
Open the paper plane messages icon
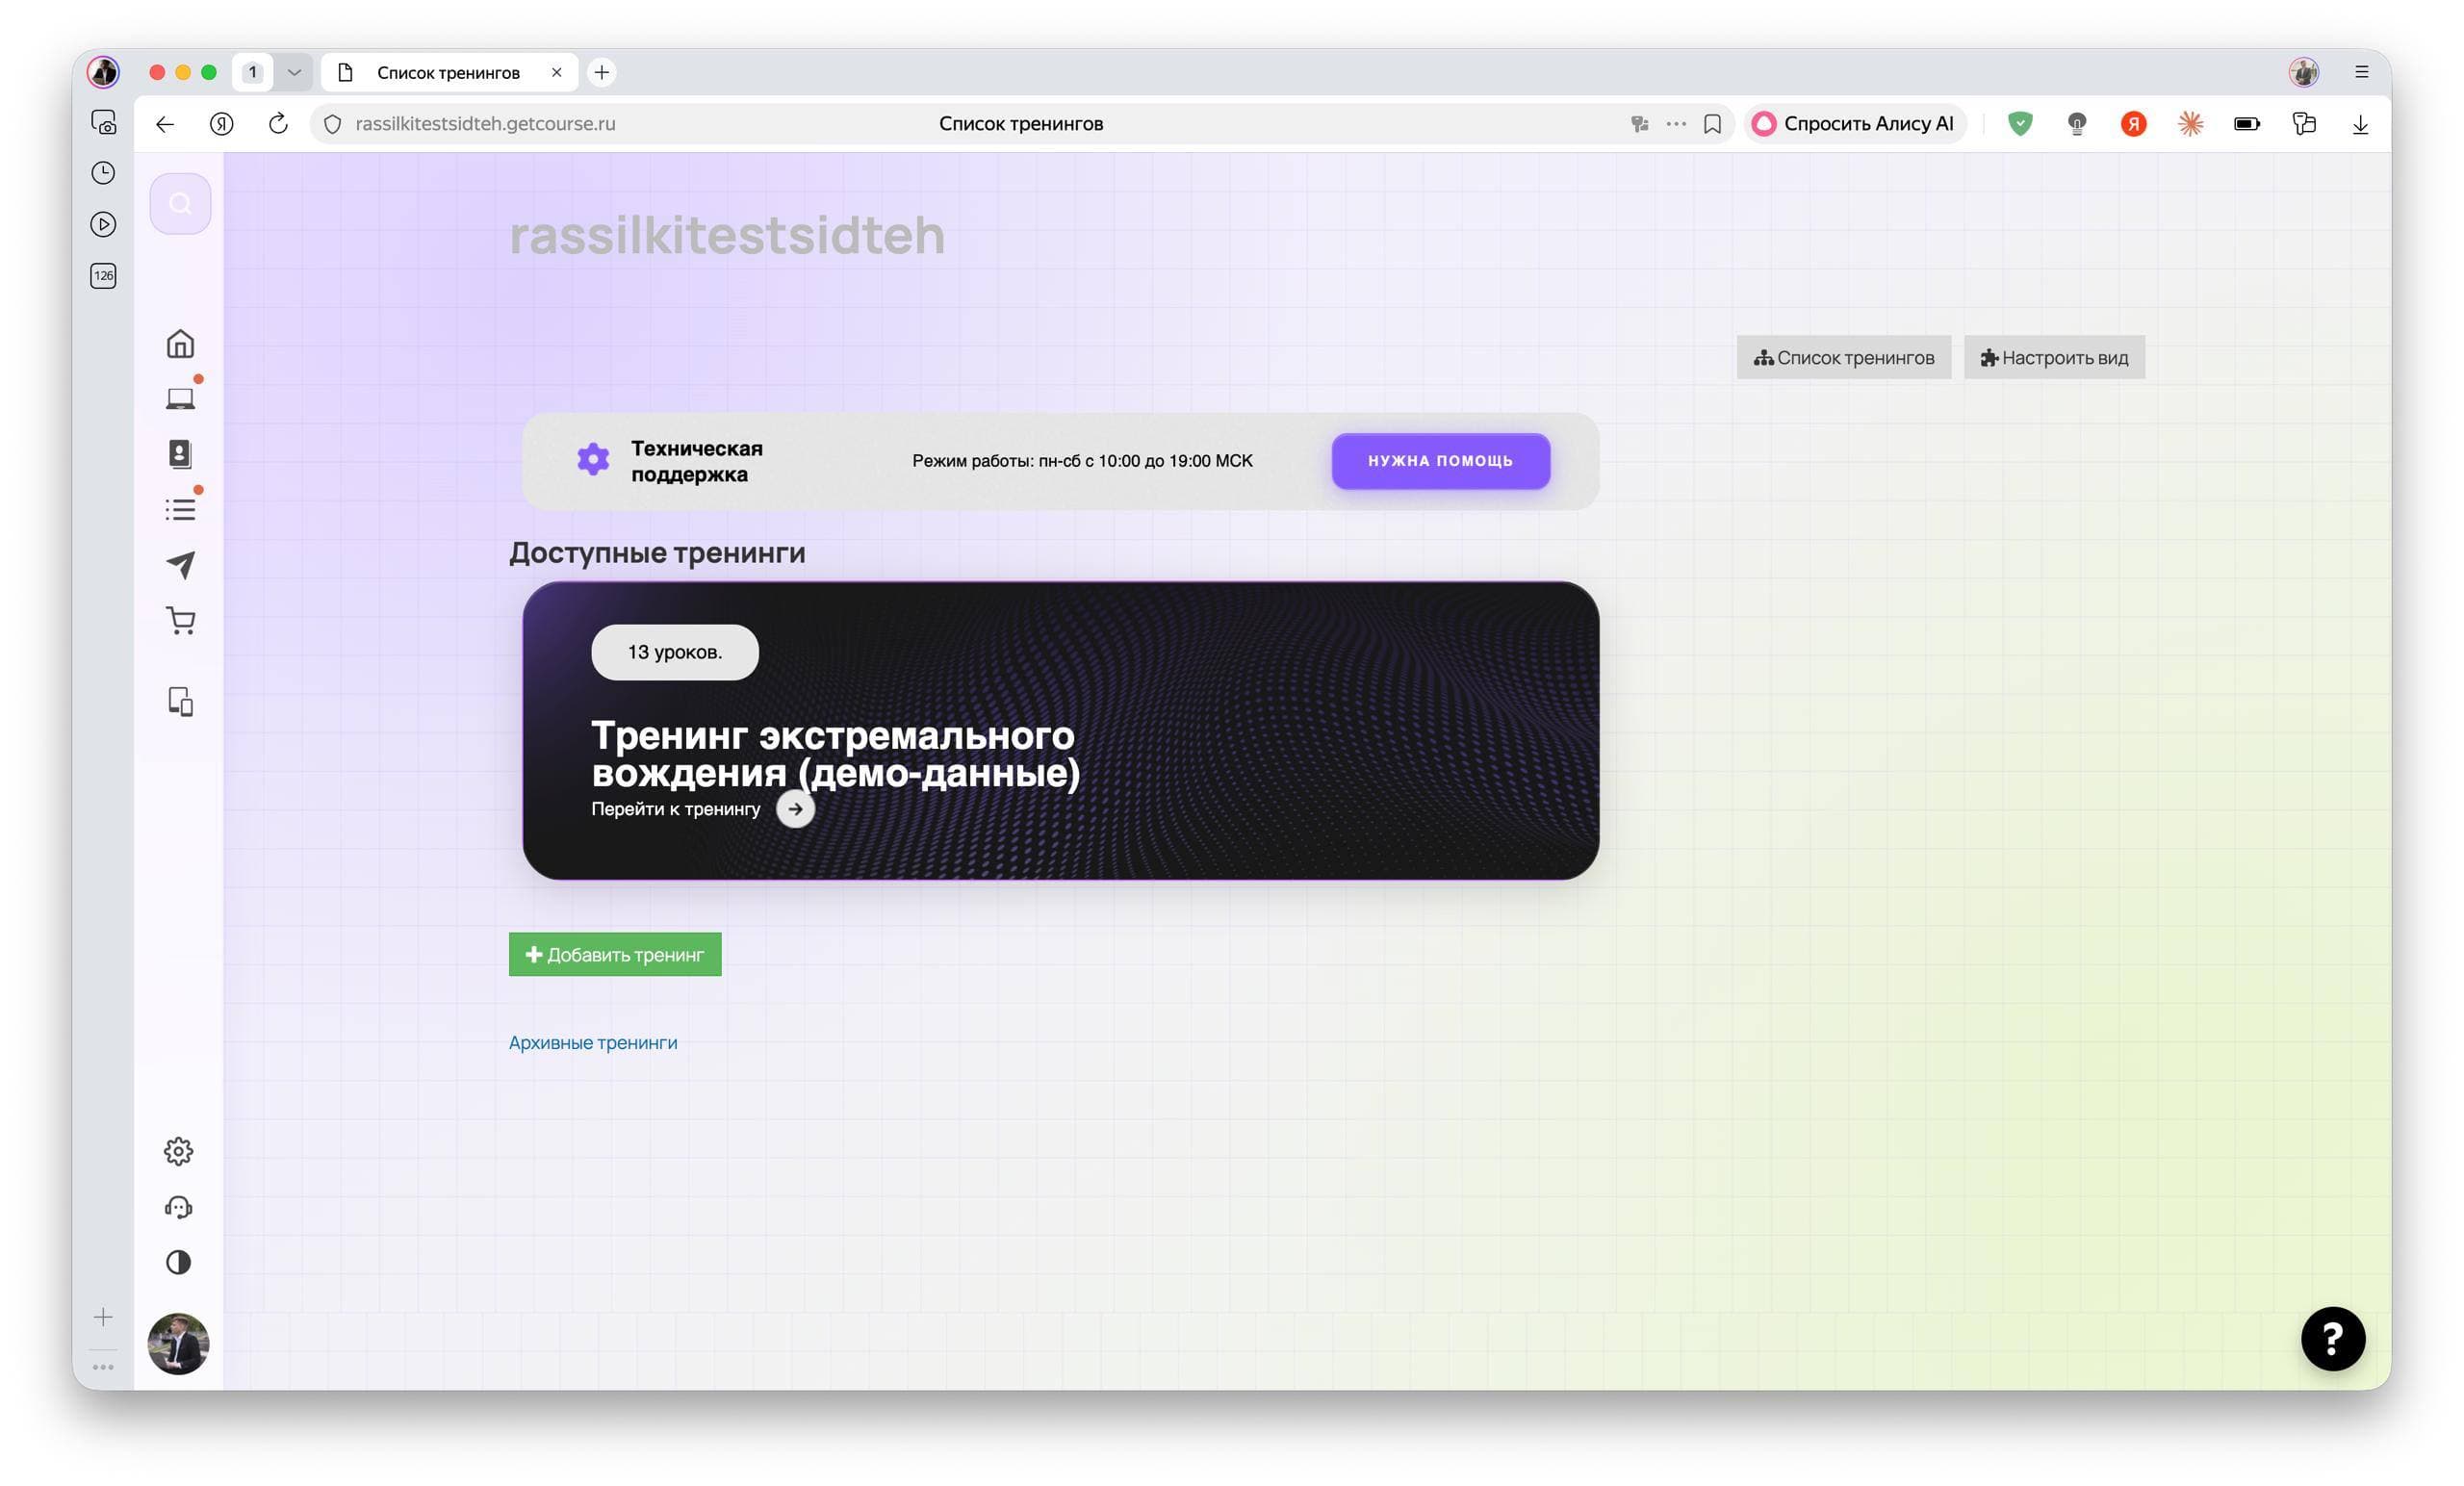[x=180, y=565]
